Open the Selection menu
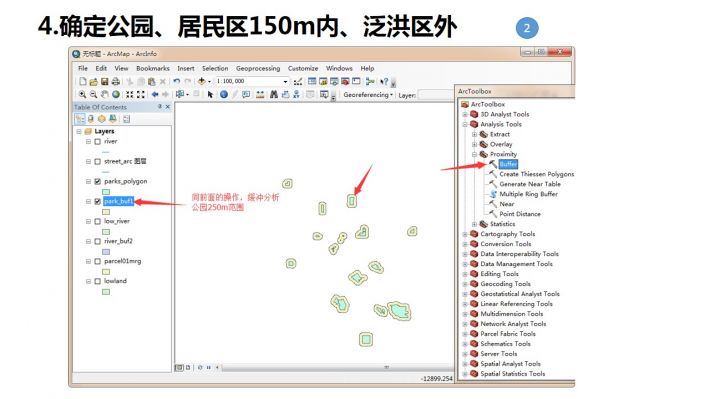This screenshot has height=399, width=710. 215,68
